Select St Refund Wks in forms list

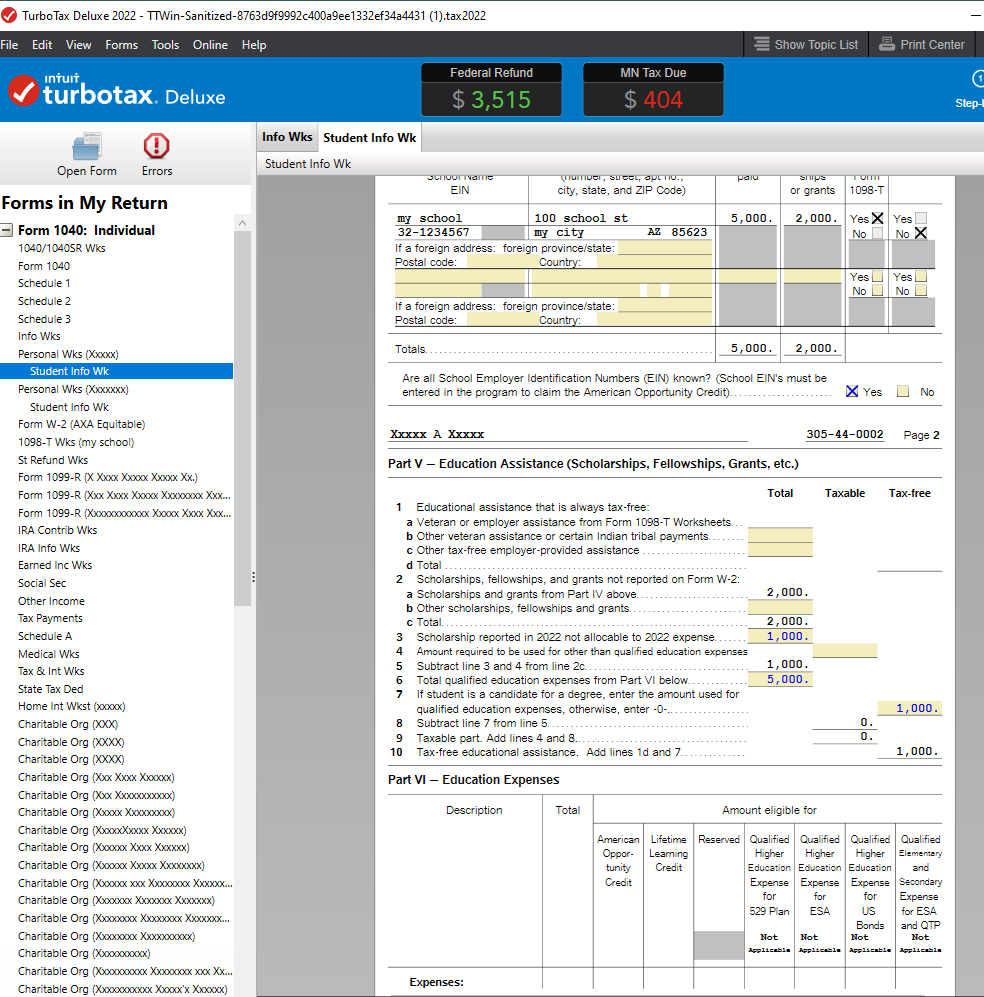pyautogui.click(x=53, y=460)
